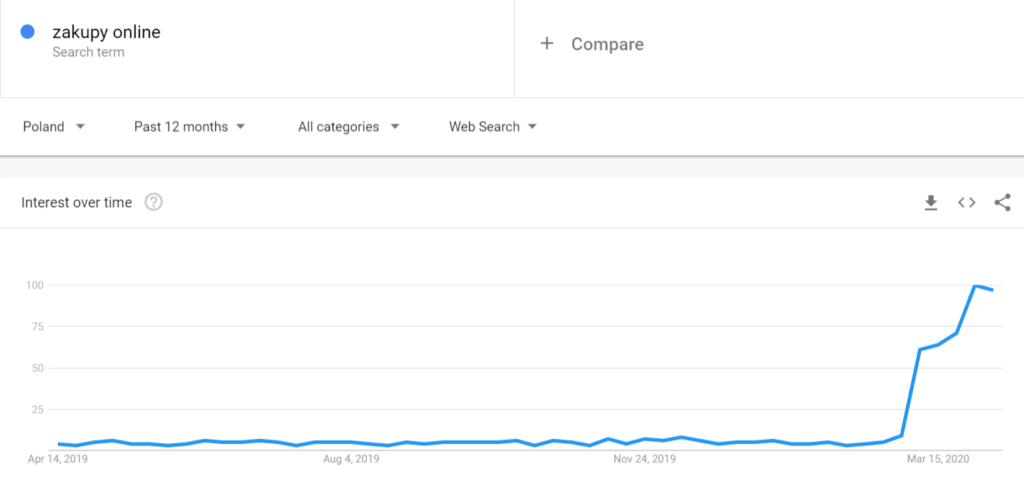This screenshot has height=491, width=1024.
Task: Click the Nov 24, 2019 axis label
Action: [645, 460]
